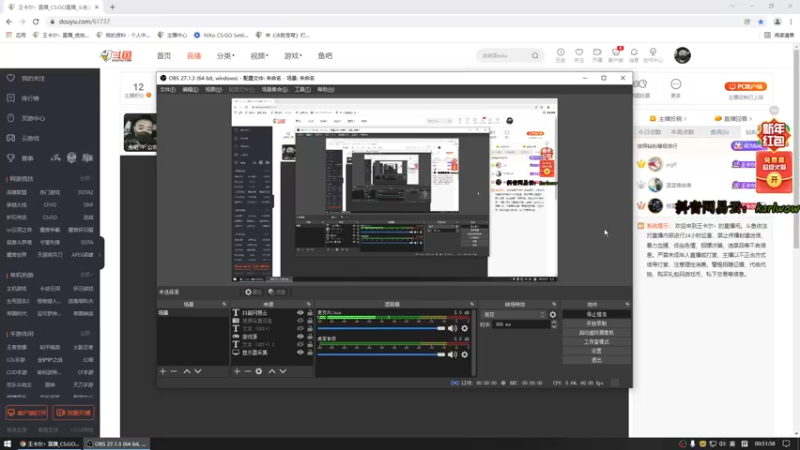Pop out the 控件 dock panel
Viewport: 800px width, 450px height.
(627, 304)
